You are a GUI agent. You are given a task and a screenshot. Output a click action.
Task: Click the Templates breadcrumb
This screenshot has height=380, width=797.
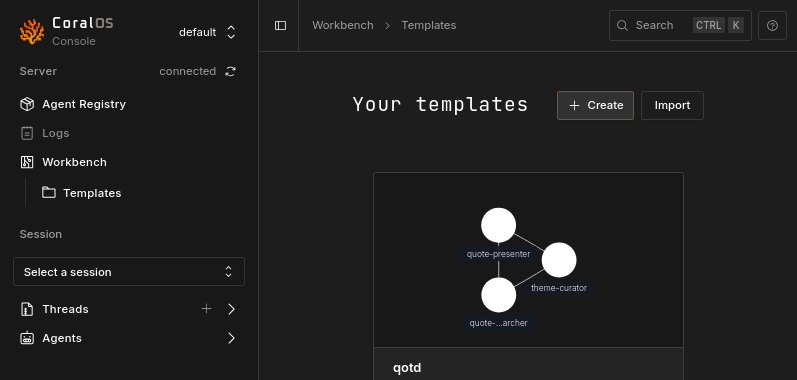click(428, 25)
